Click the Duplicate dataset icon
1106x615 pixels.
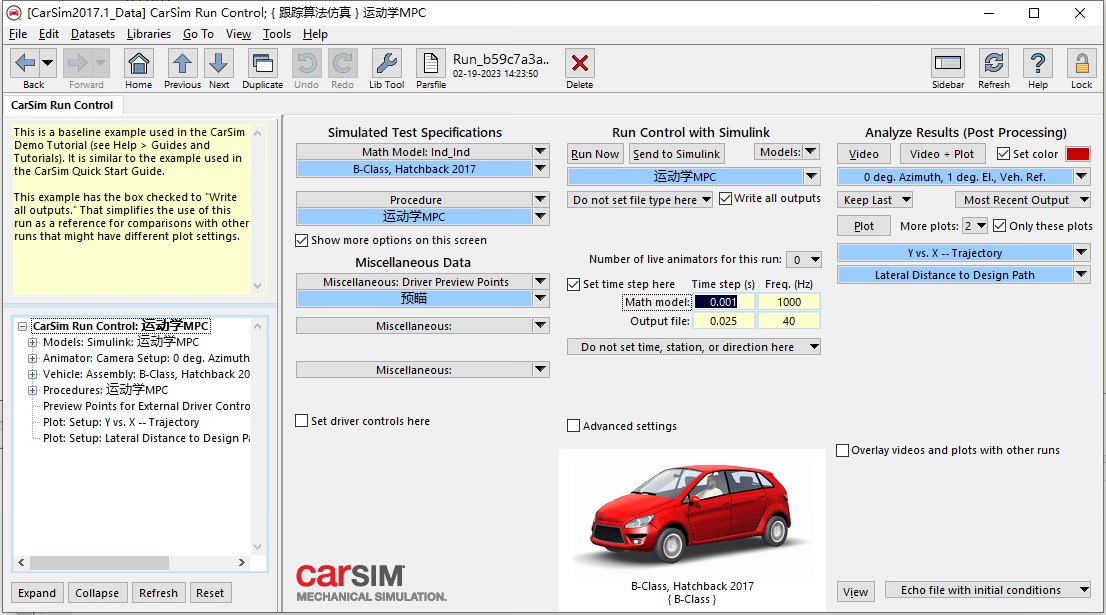pos(262,63)
